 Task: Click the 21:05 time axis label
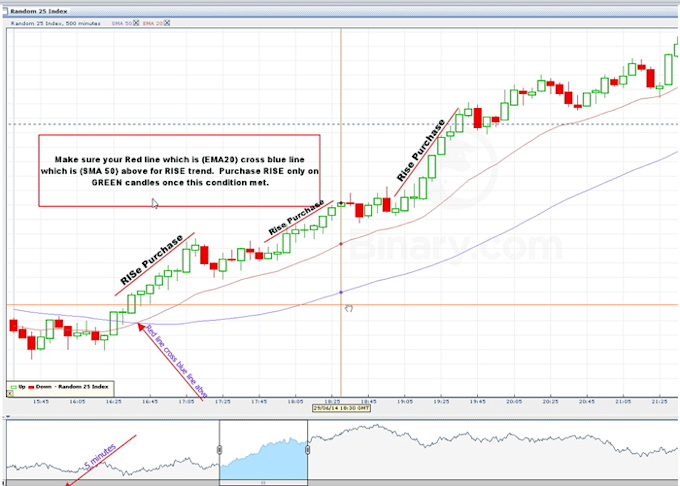click(624, 401)
